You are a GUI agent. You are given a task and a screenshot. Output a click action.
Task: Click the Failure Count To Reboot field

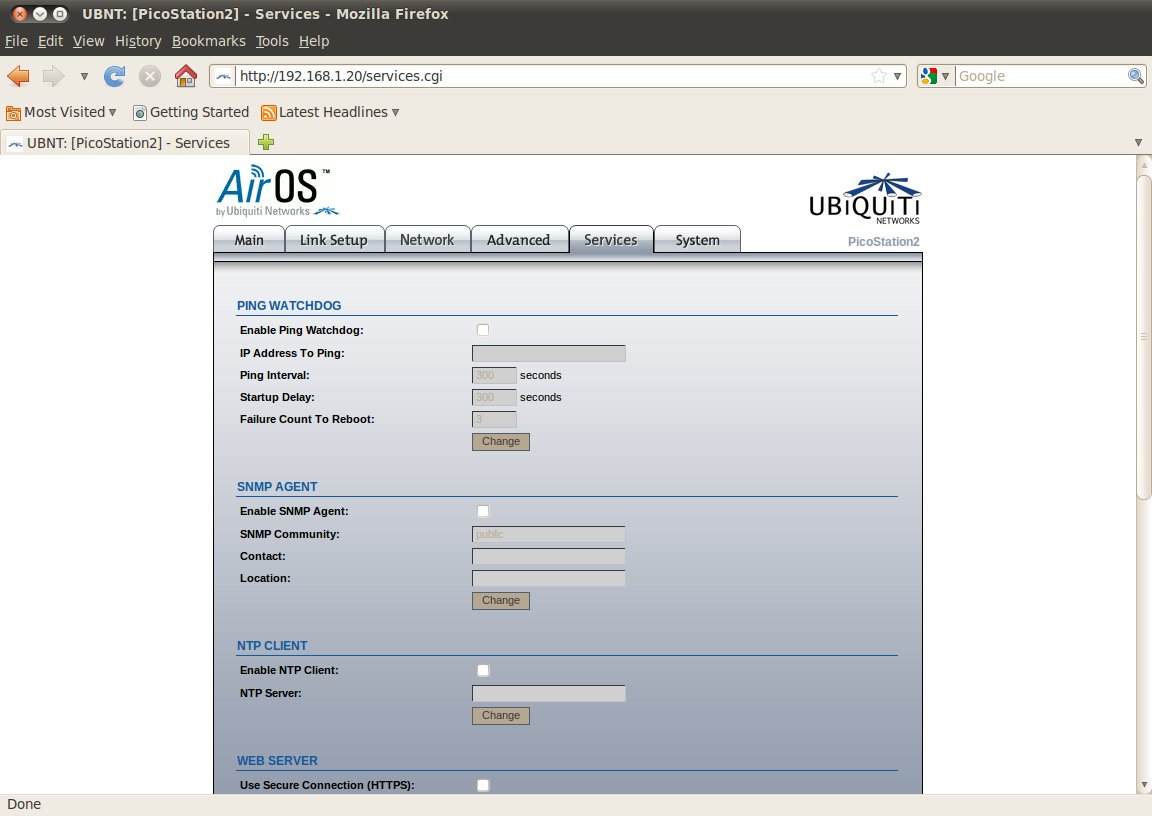click(494, 419)
